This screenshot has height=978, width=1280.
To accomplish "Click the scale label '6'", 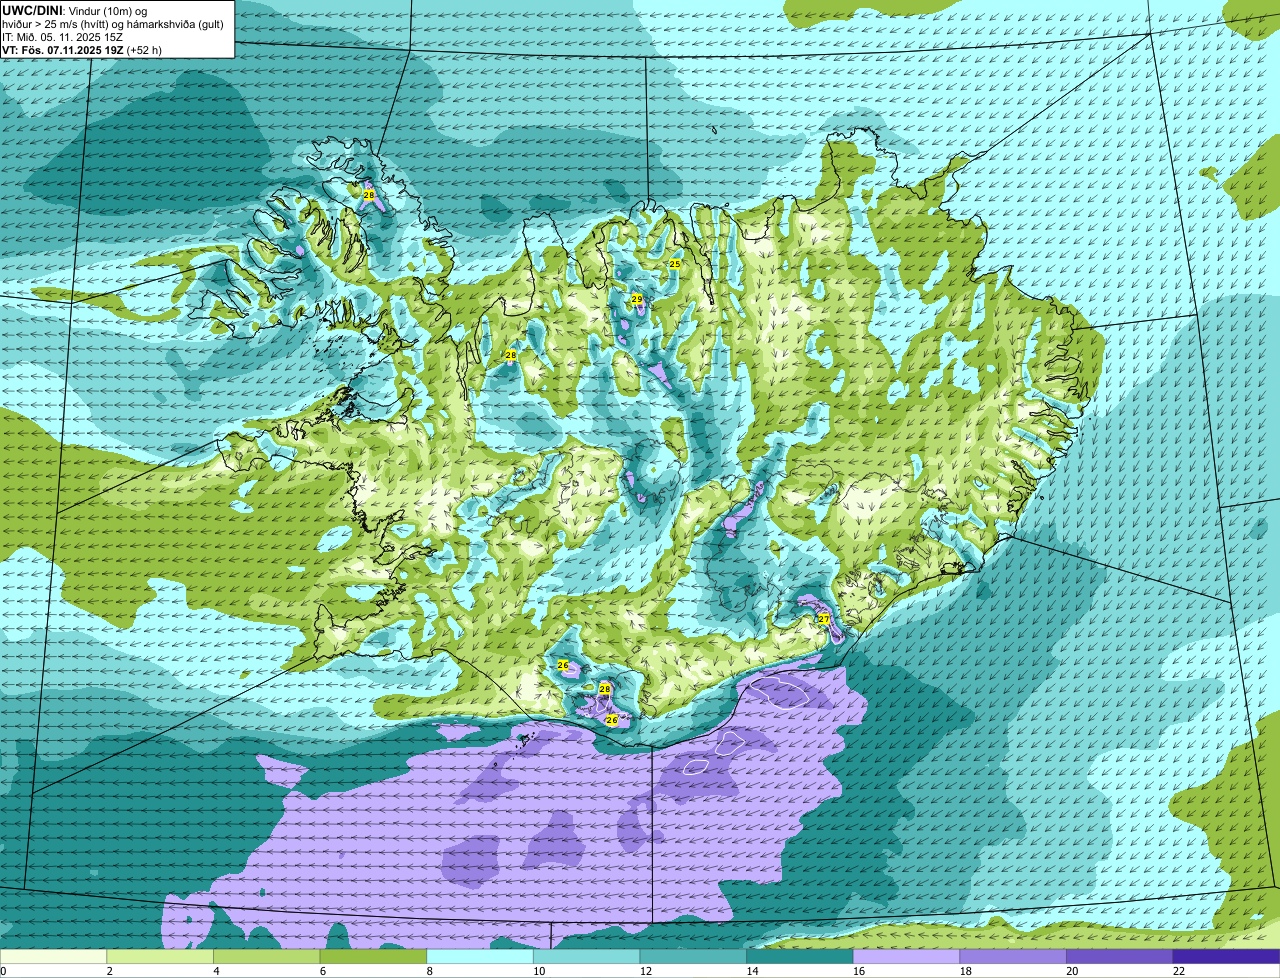I will 322,971.
